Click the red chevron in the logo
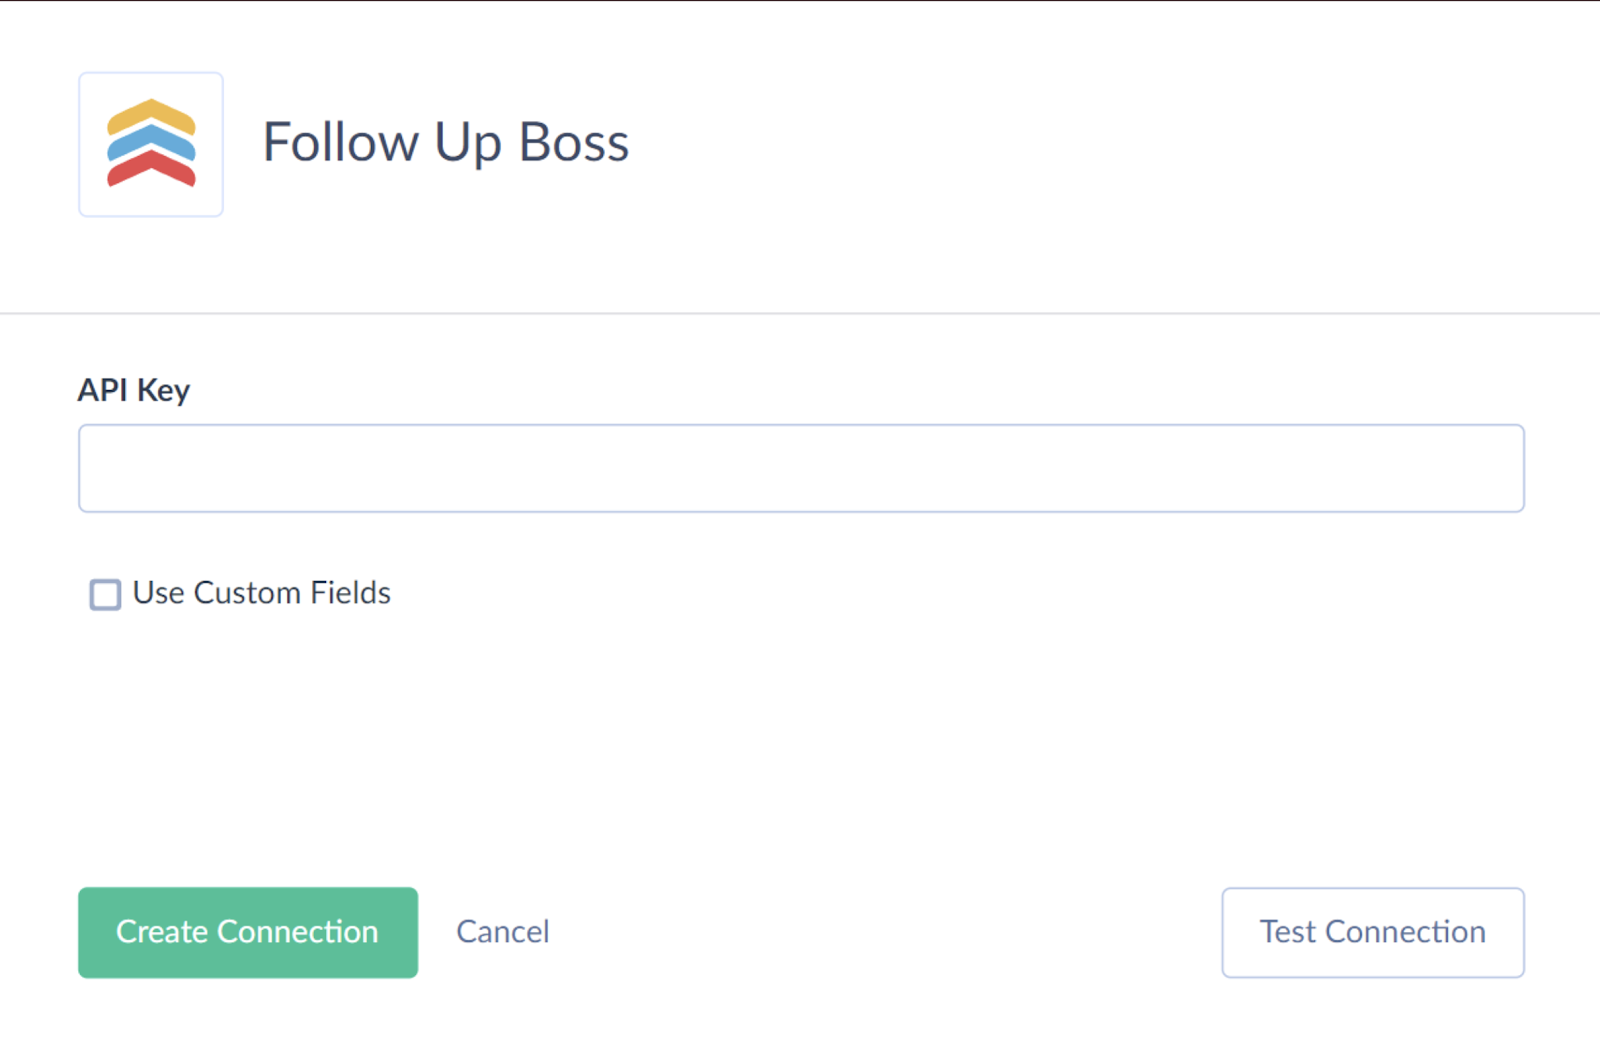 coord(151,166)
